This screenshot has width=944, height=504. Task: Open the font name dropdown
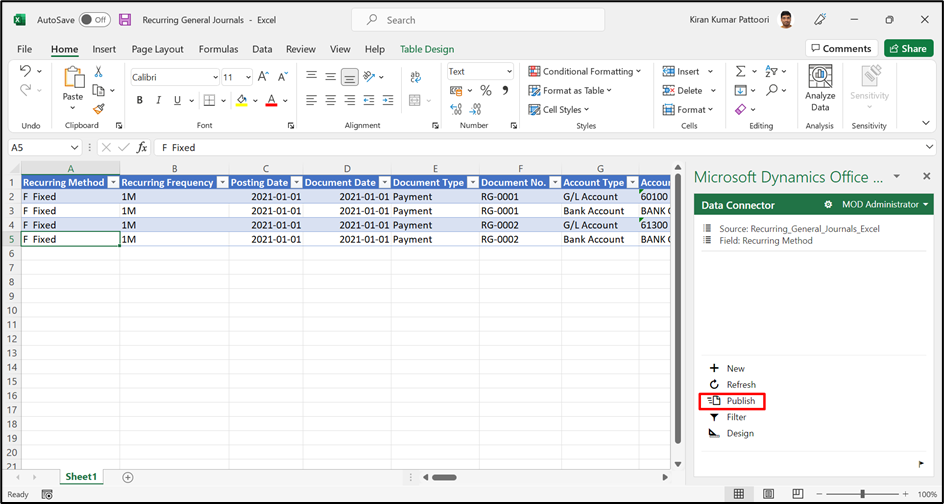pos(216,77)
